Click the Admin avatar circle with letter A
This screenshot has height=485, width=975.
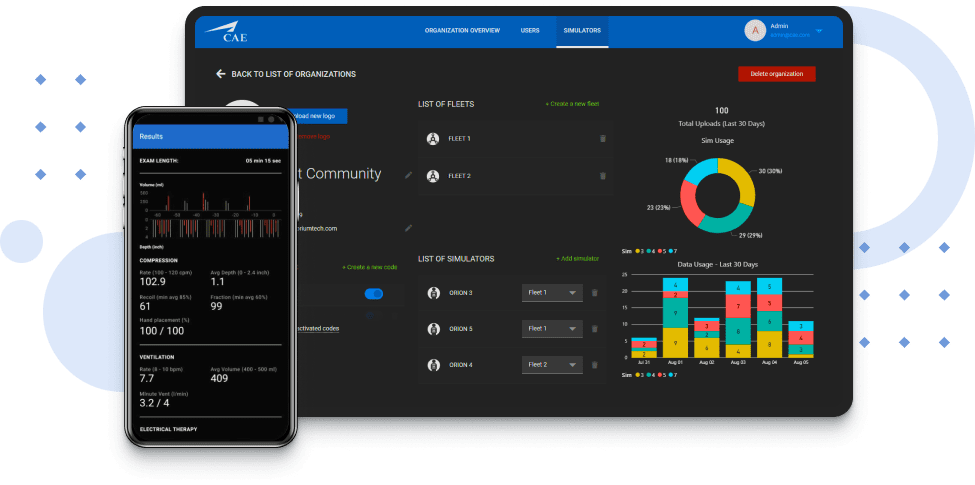755,30
